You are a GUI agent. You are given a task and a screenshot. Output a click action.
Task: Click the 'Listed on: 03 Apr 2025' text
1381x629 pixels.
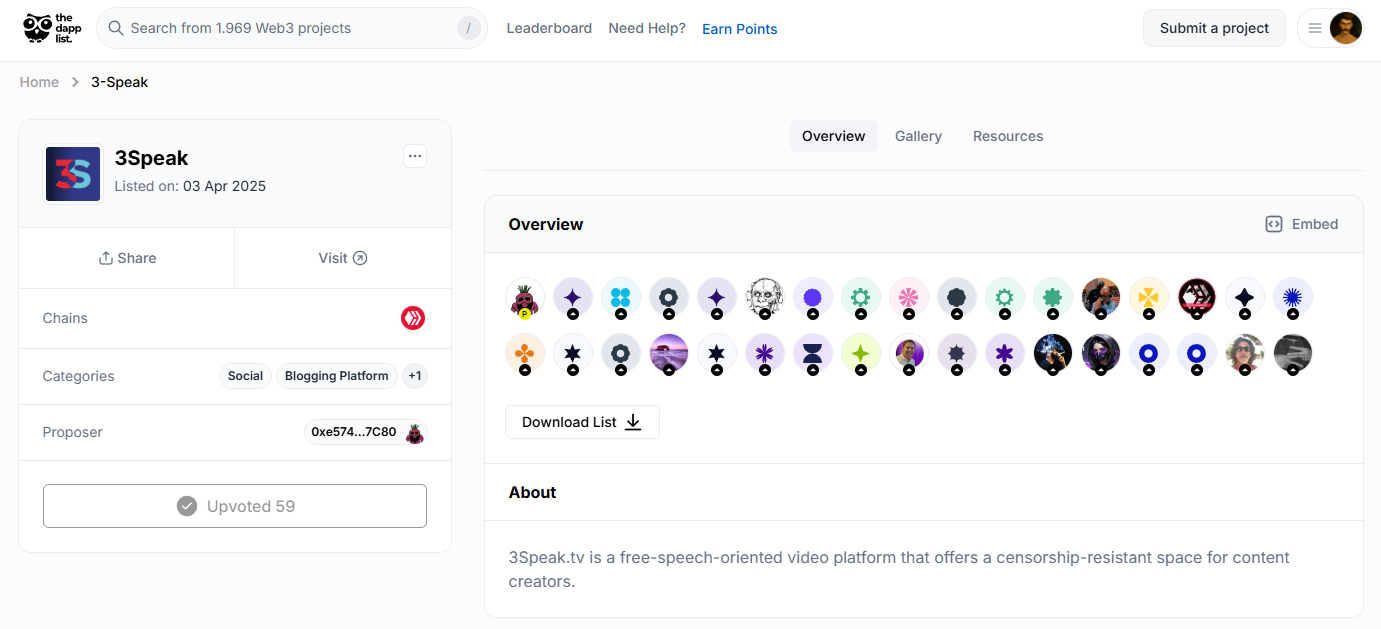pyautogui.click(x=190, y=186)
